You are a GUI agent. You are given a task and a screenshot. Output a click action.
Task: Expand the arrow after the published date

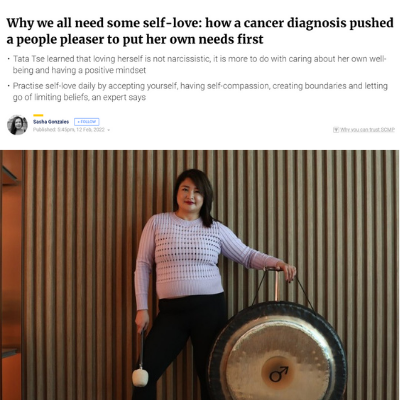pyautogui.click(x=109, y=130)
